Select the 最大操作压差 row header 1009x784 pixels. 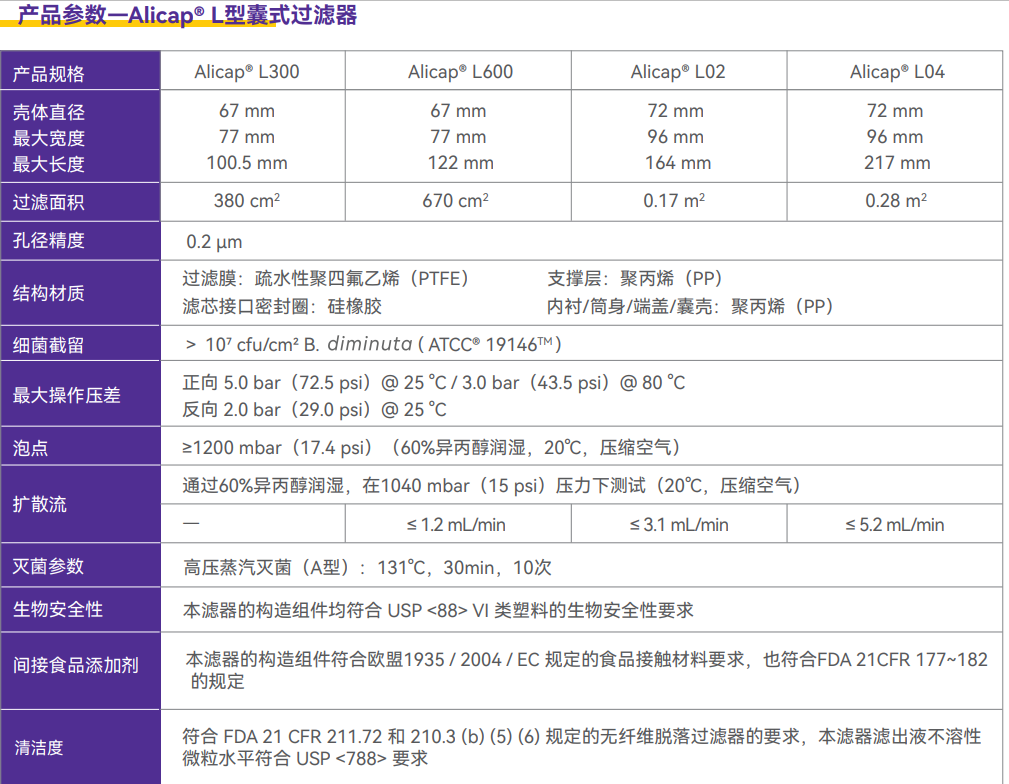pyautogui.click(x=67, y=396)
